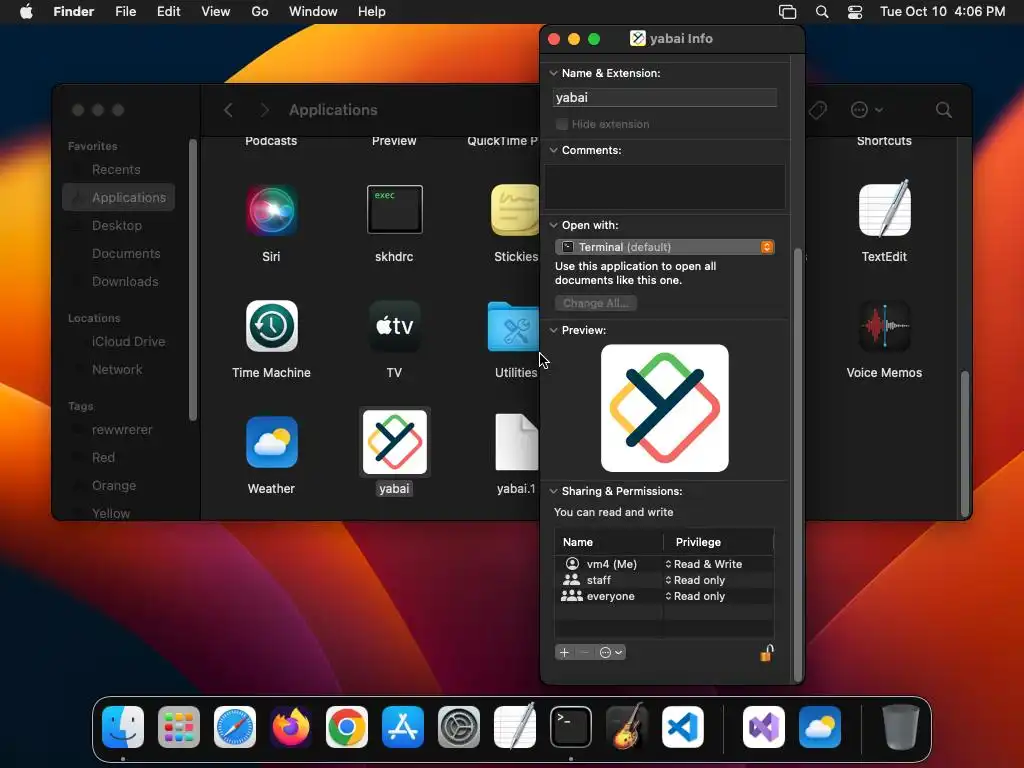Select Desktop in Finder sidebar
Screen dimensions: 1024x768
(117, 225)
